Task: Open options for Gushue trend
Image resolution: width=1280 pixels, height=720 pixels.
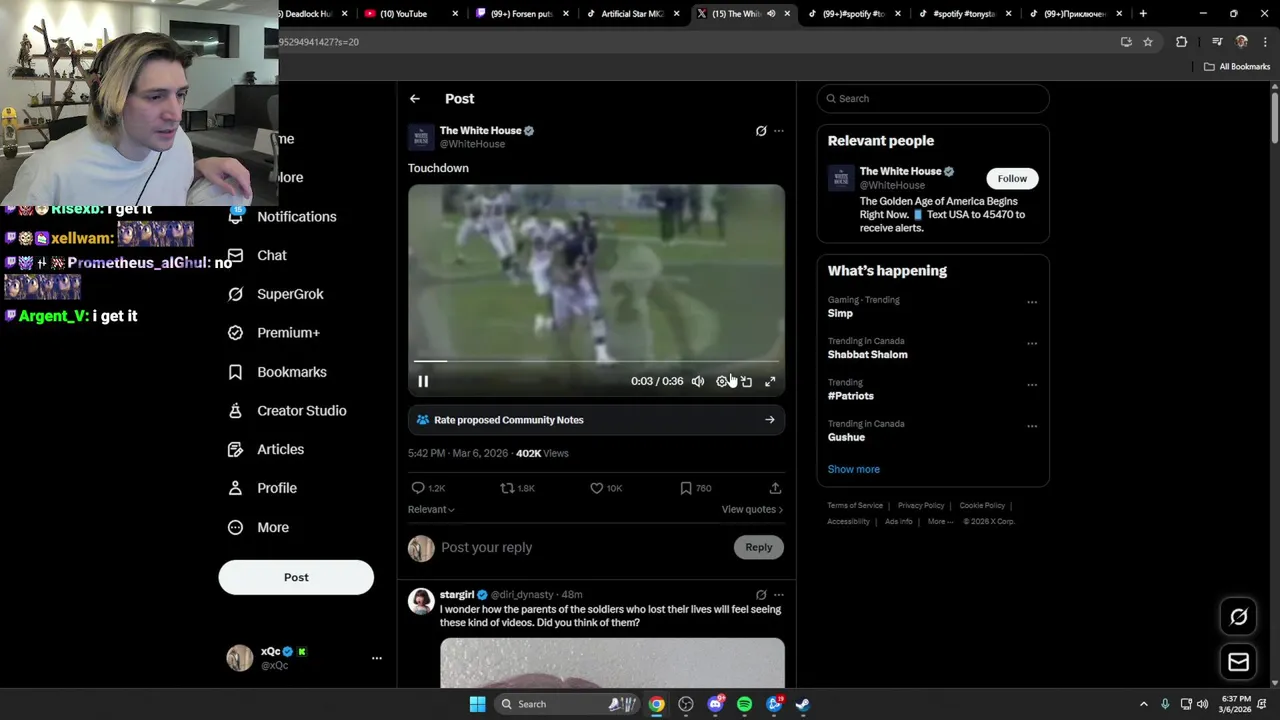Action: pos(1032,426)
